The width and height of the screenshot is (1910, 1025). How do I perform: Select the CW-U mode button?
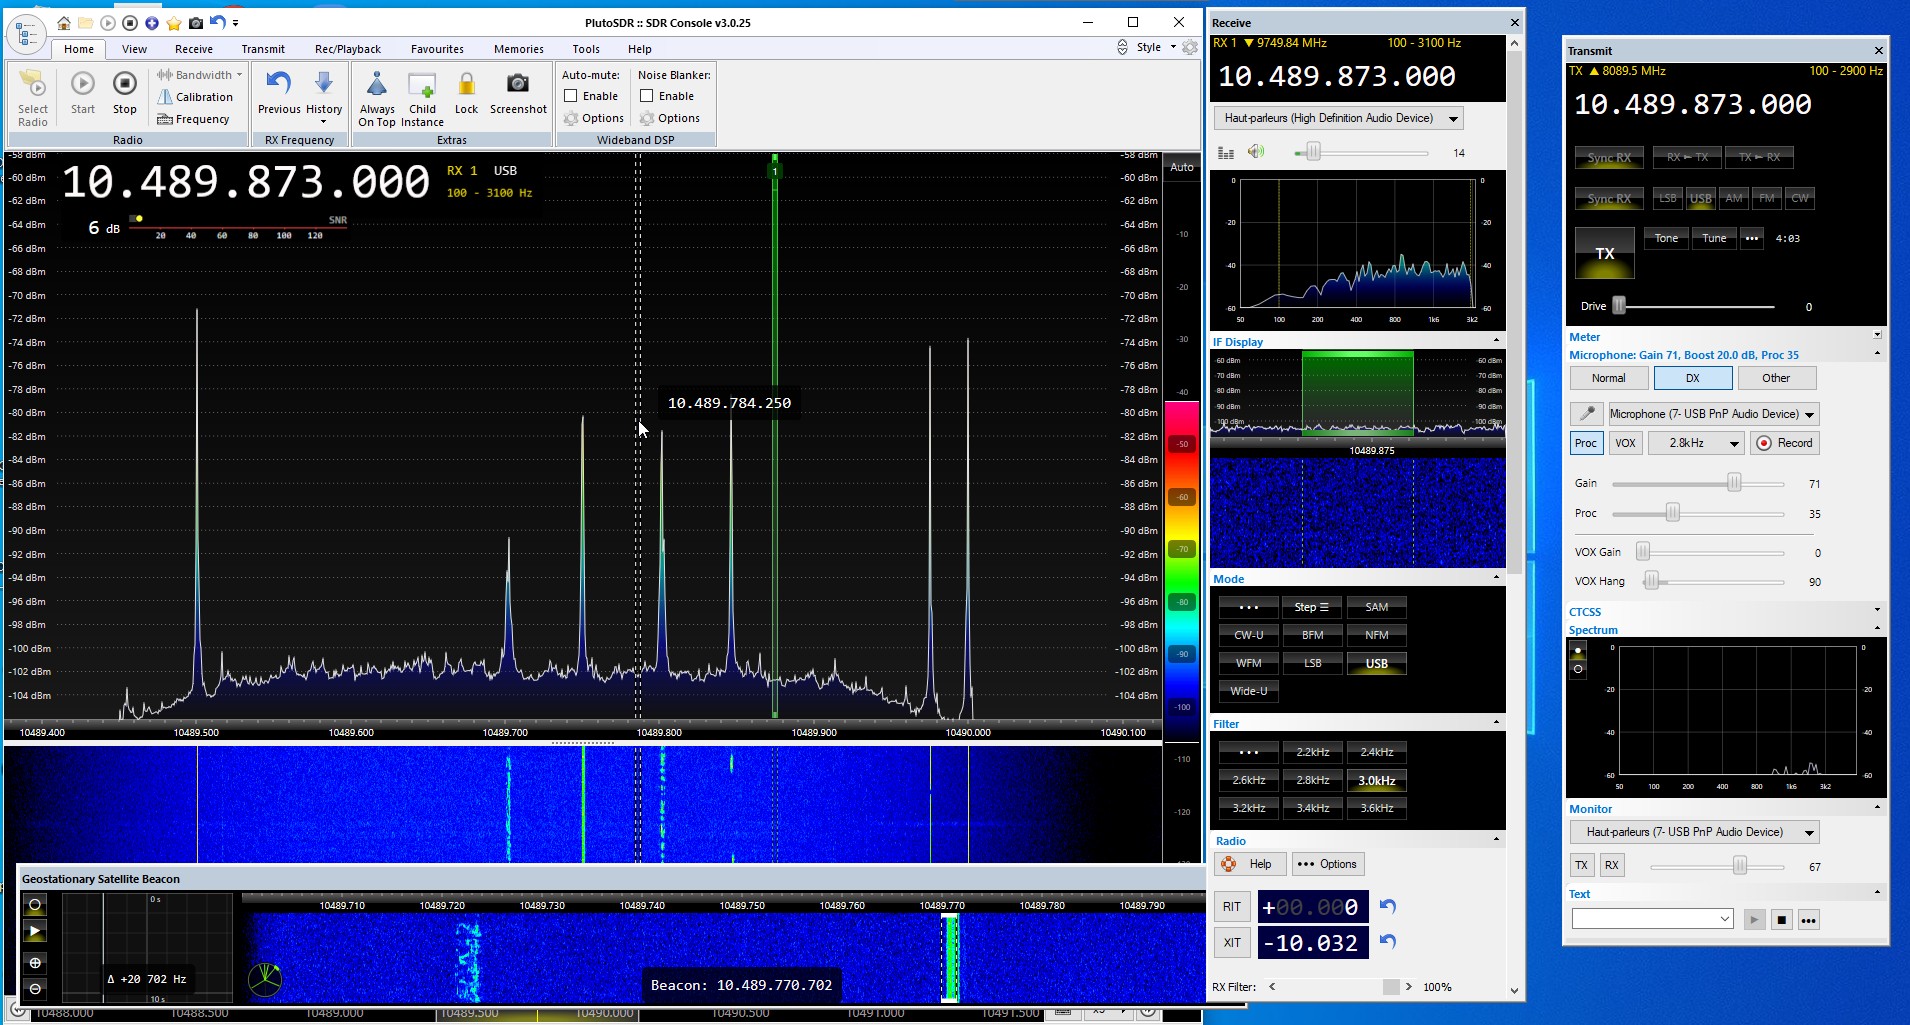[x=1248, y=635]
